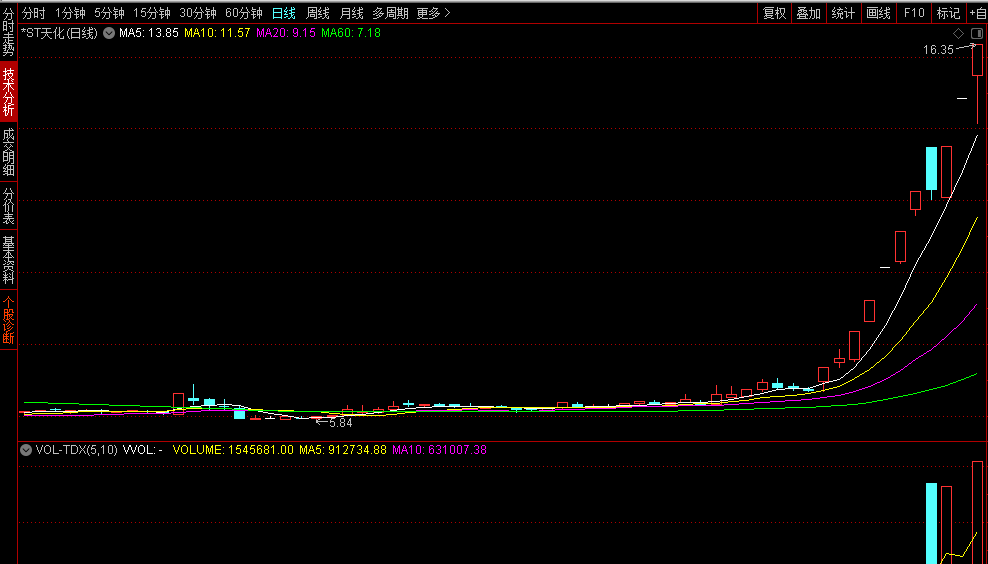Switch to 周线 weekly chart
988x564 pixels.
(x=318, y=13)
